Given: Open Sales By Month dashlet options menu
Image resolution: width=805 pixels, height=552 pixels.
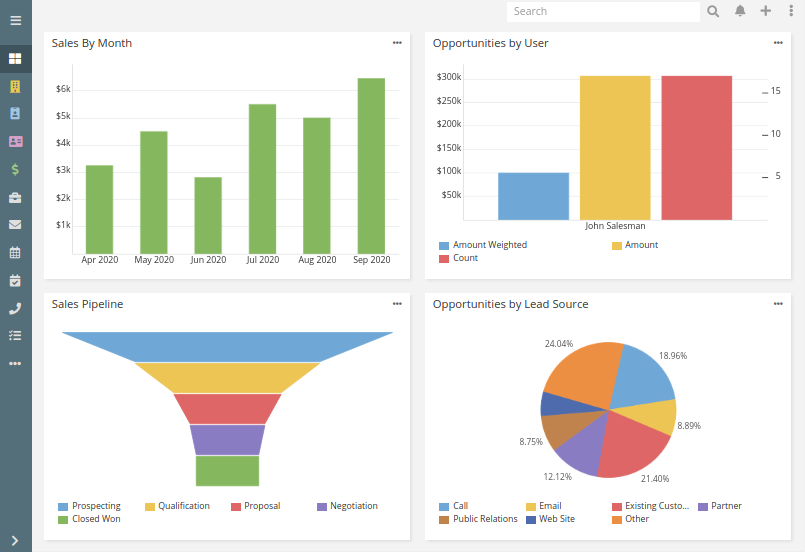Looking at the screenshot, I should 397,43.
